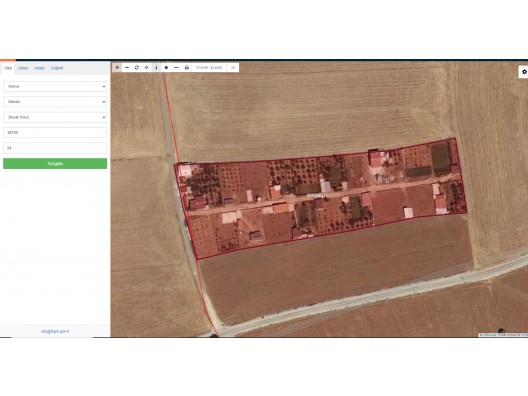This screenshot has width=528, height=396.
Task: Open map settings gear icon
Action: [x=524, y=72]
